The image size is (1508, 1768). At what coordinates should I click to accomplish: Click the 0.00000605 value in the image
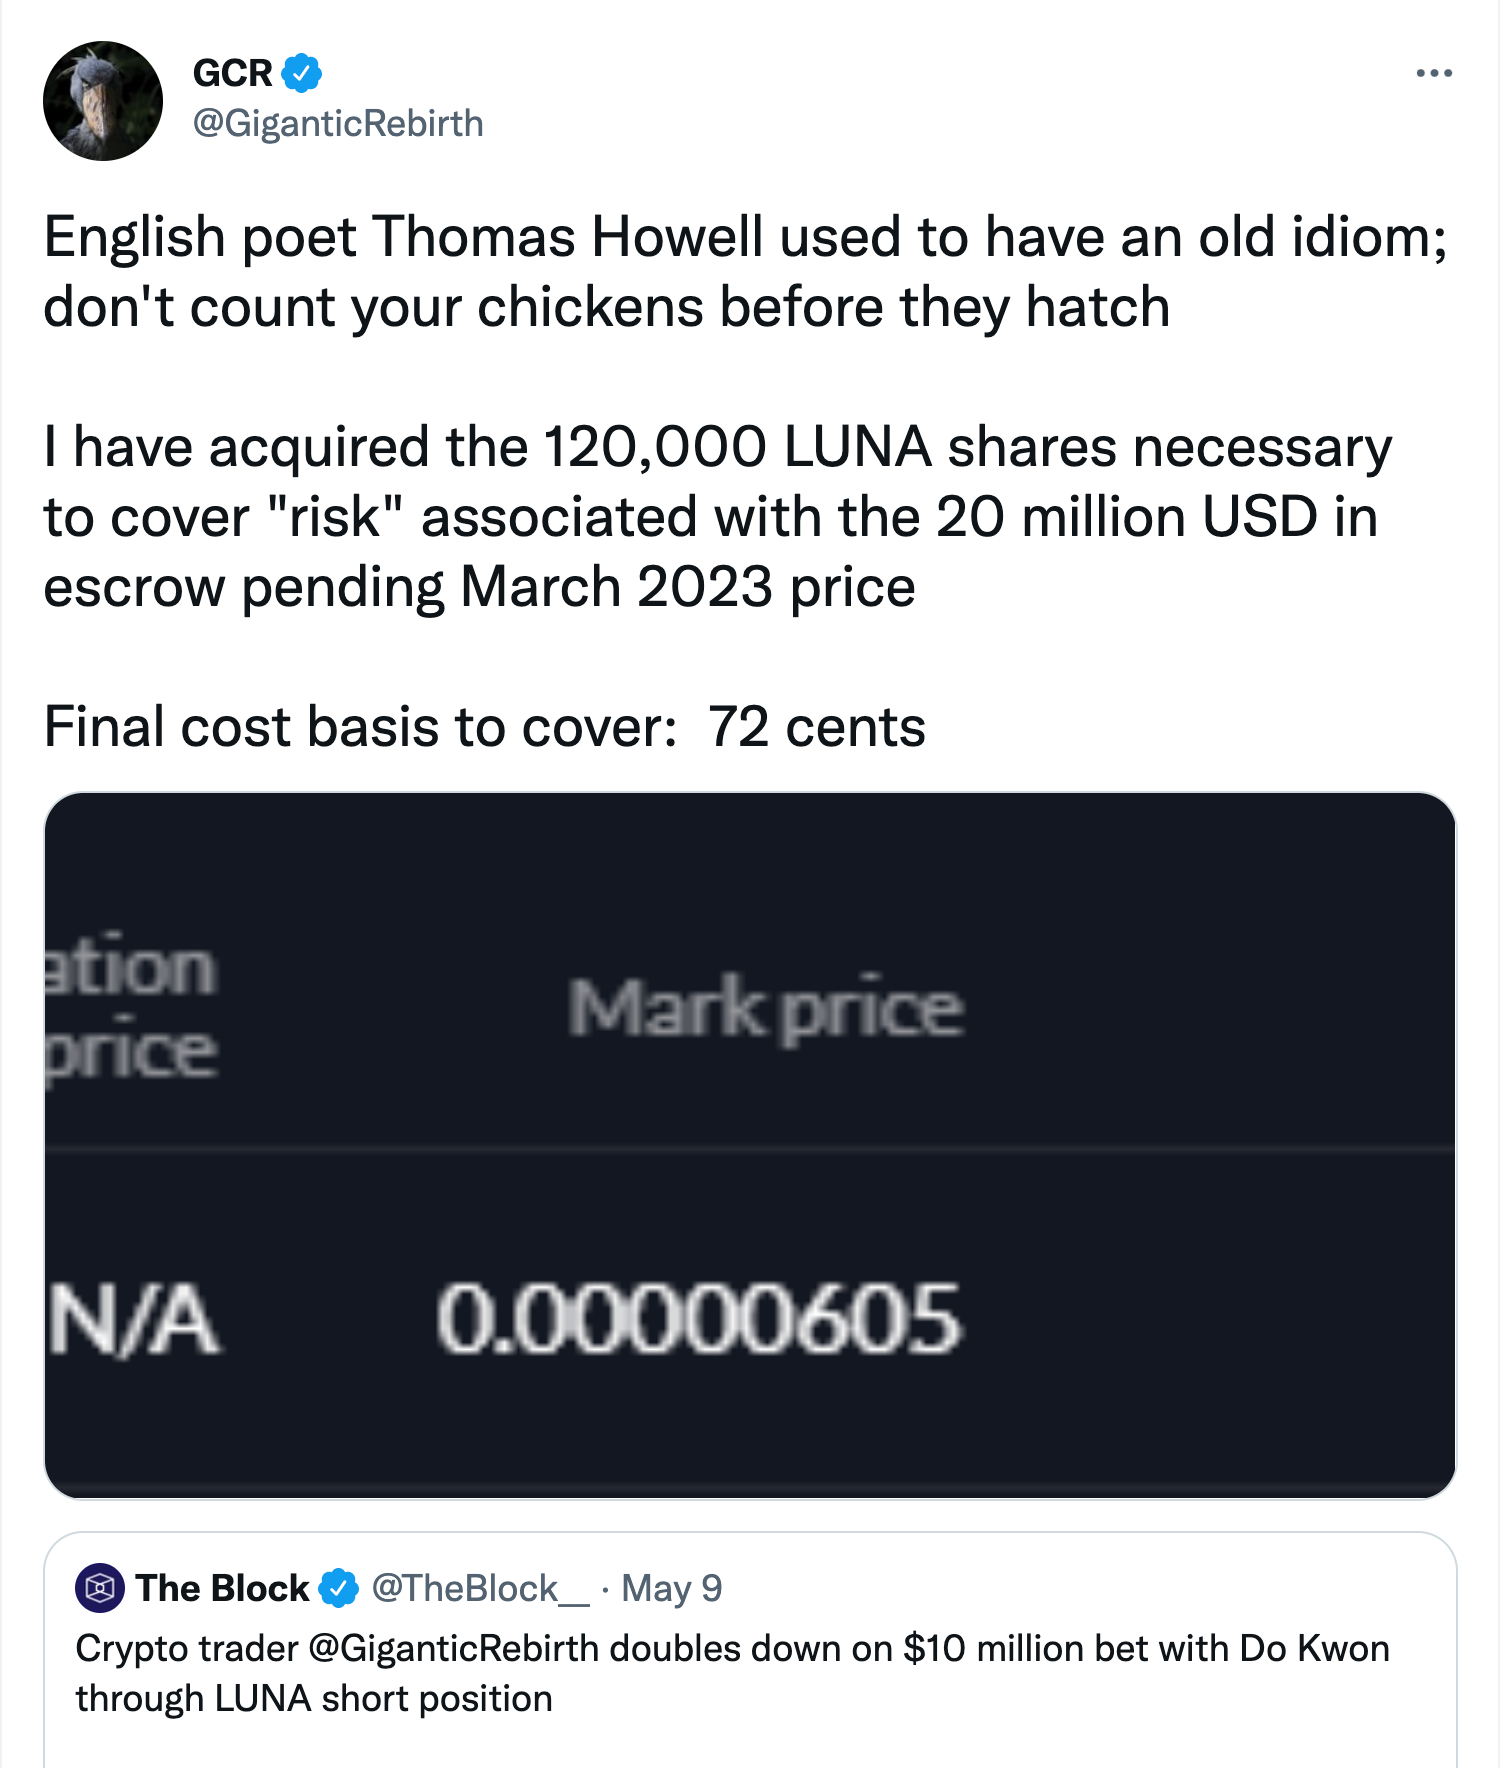pyautogui.click(x=698, y=1319)
